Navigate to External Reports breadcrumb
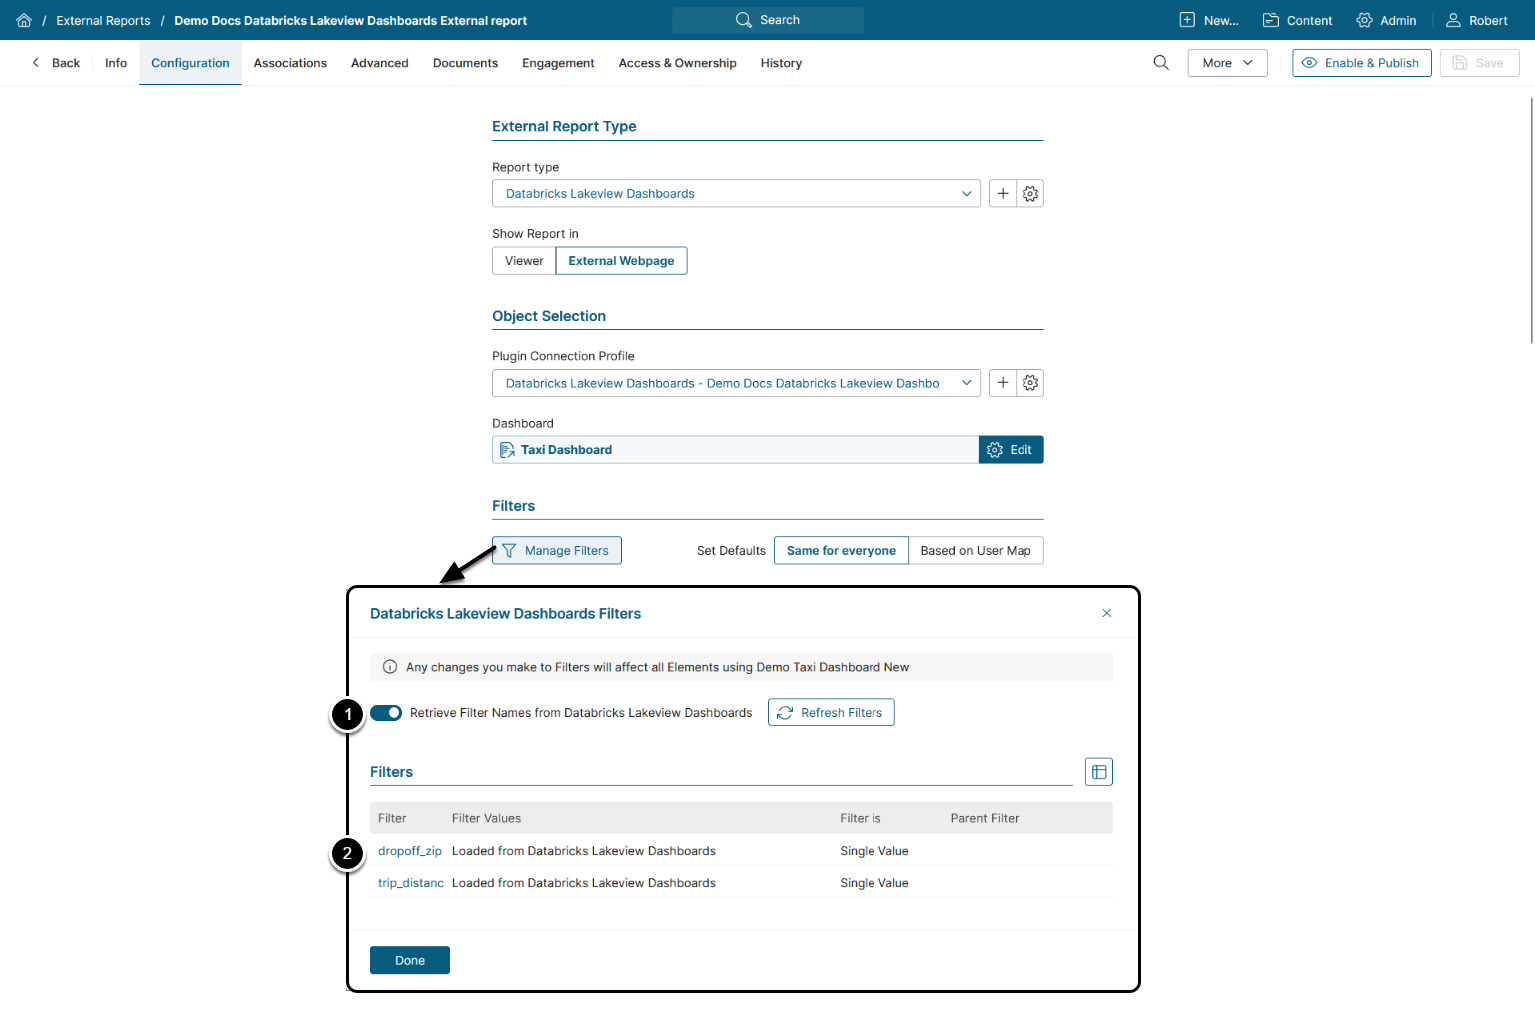 tap(103, 20)
